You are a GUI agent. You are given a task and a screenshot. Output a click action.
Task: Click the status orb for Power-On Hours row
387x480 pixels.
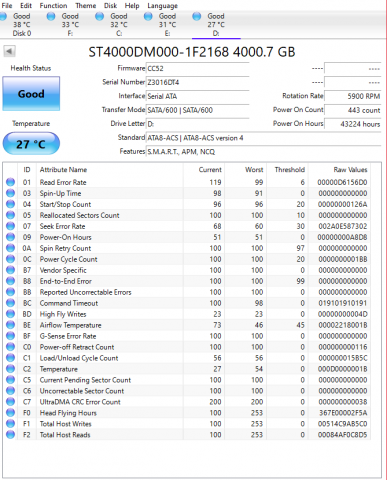[x=11, y=237]
